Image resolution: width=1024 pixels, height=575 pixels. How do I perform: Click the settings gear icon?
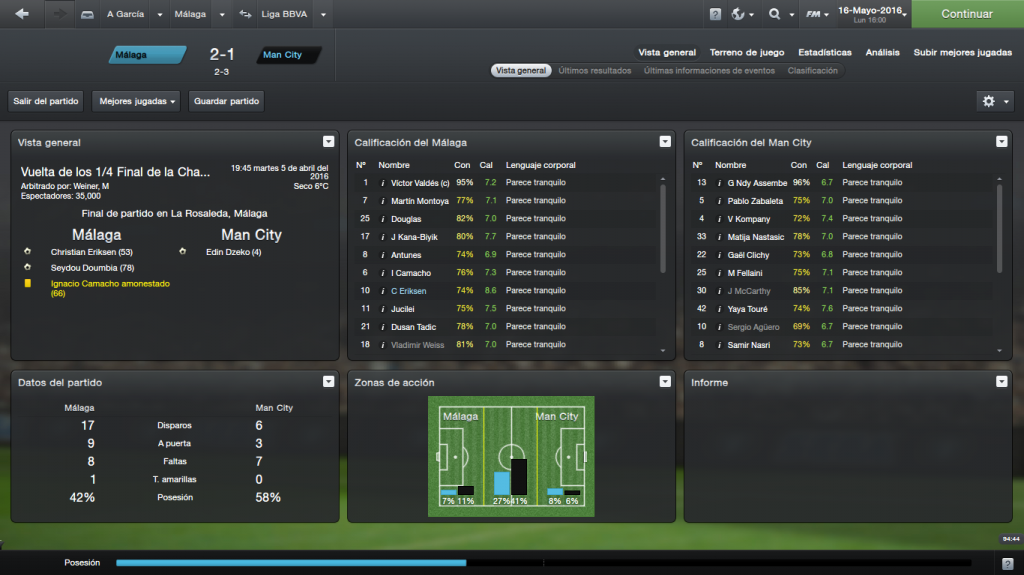click(989, 101)
